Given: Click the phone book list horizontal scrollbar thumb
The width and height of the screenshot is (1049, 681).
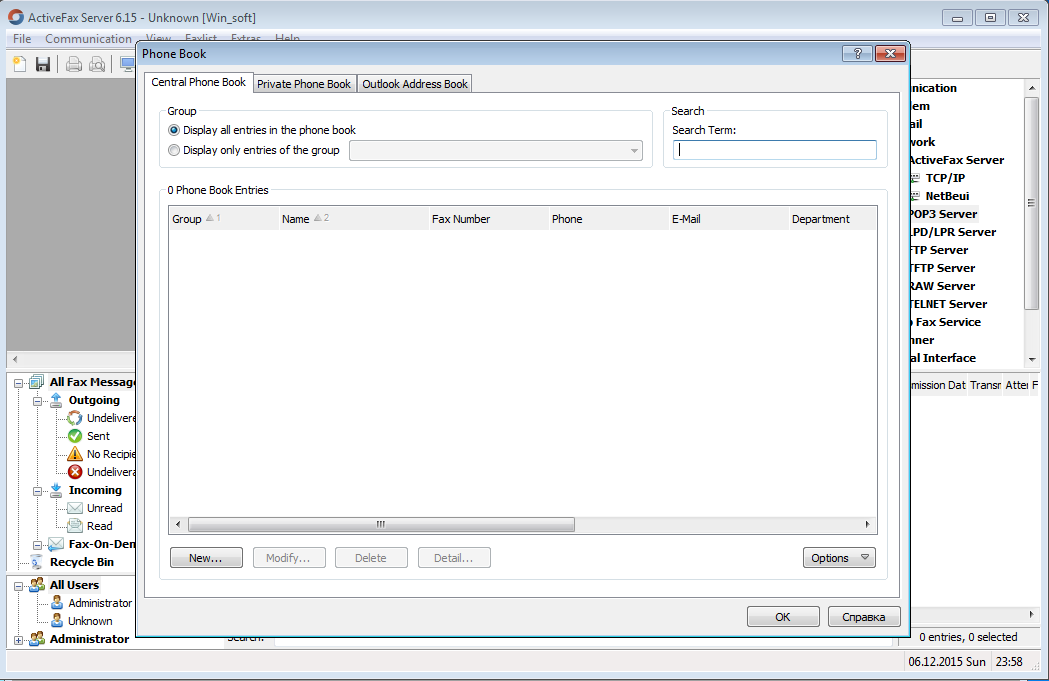Looking at the screenshot, I should tap(381, 524).
